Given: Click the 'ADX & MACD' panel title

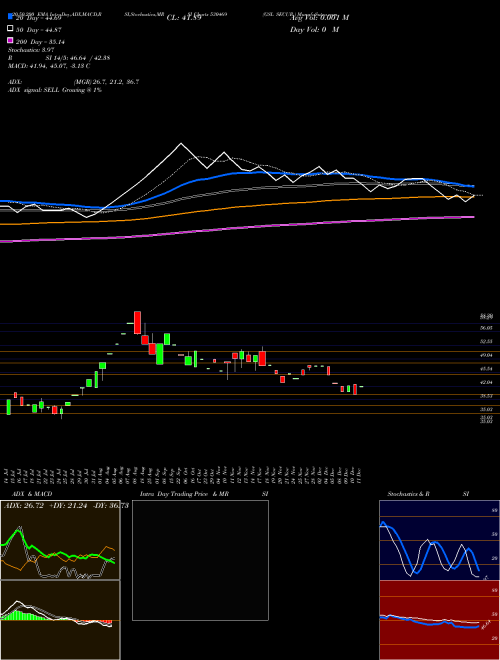Looking at the screenshot, I should [32, 494].
